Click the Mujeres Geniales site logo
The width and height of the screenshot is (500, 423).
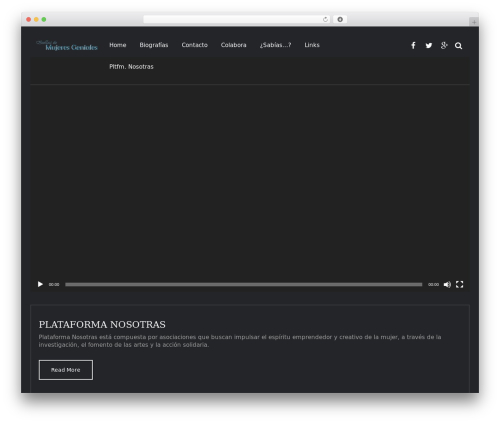[67, 45]
